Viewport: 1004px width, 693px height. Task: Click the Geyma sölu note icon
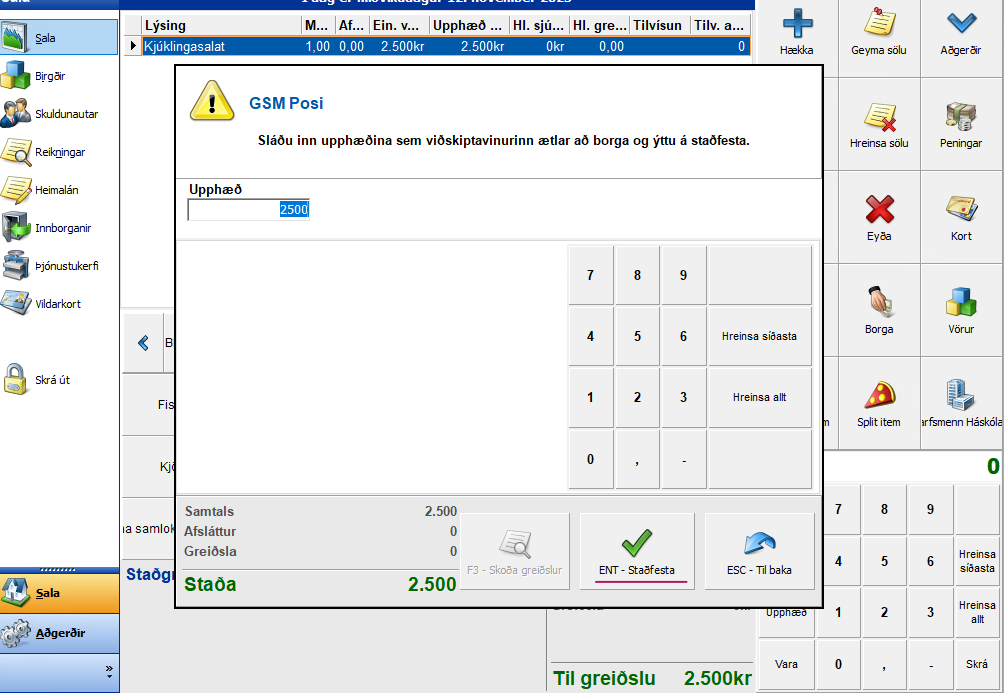pyautogui.click(x=878, y=23)
